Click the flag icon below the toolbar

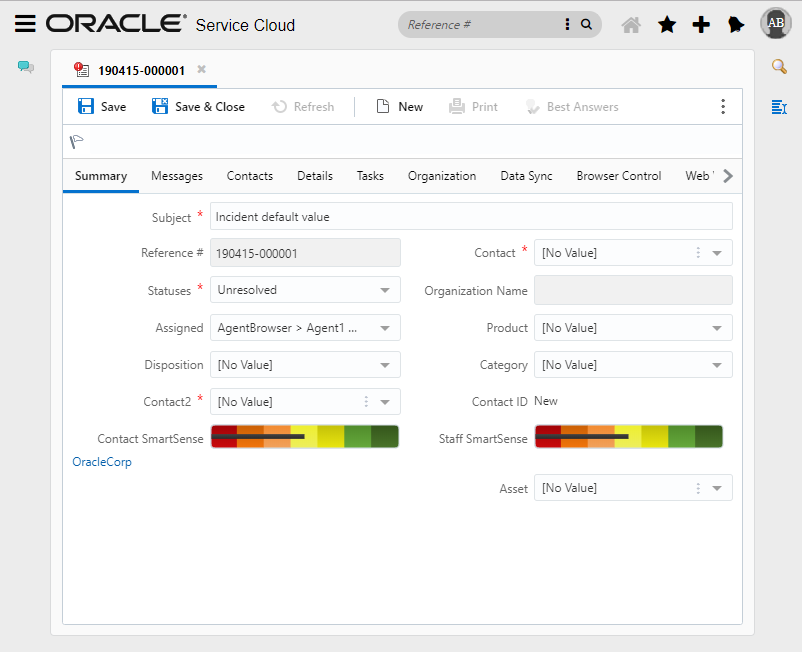click(x=77, y=141)
